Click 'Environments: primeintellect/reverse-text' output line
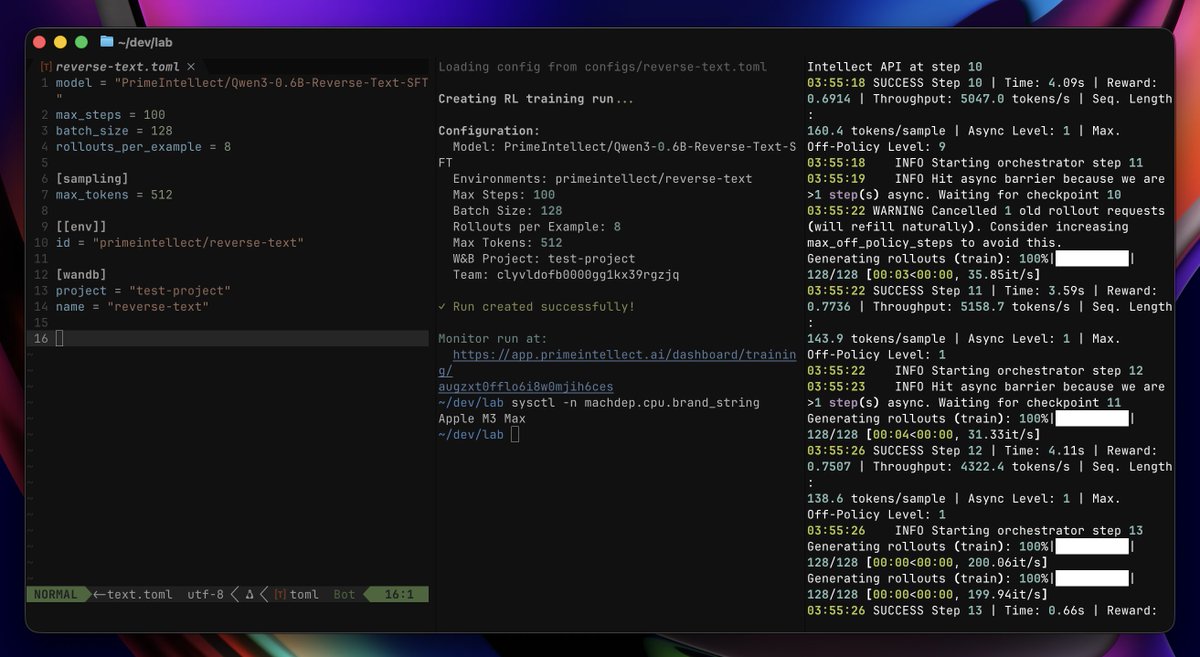1200x657 pixels. (602, 179)
